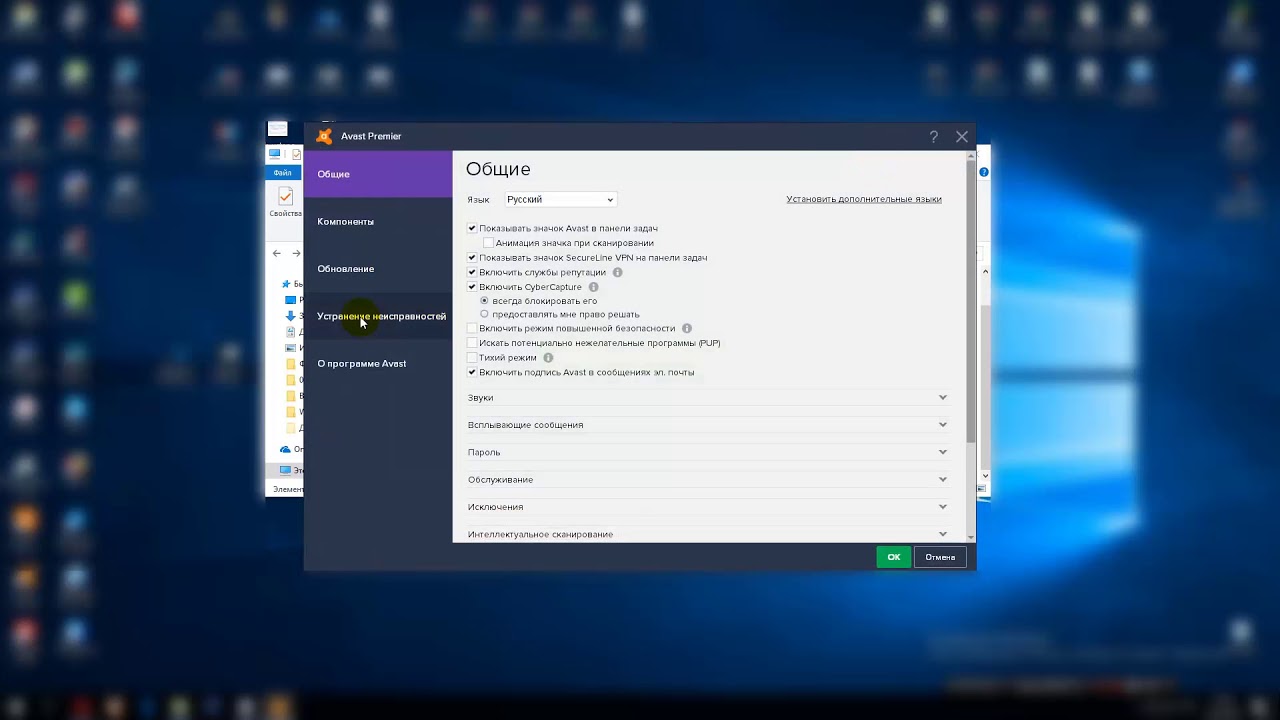The image size is (1280, 720).
Task: Expand the Звуки section
Action: coord(707,398)
